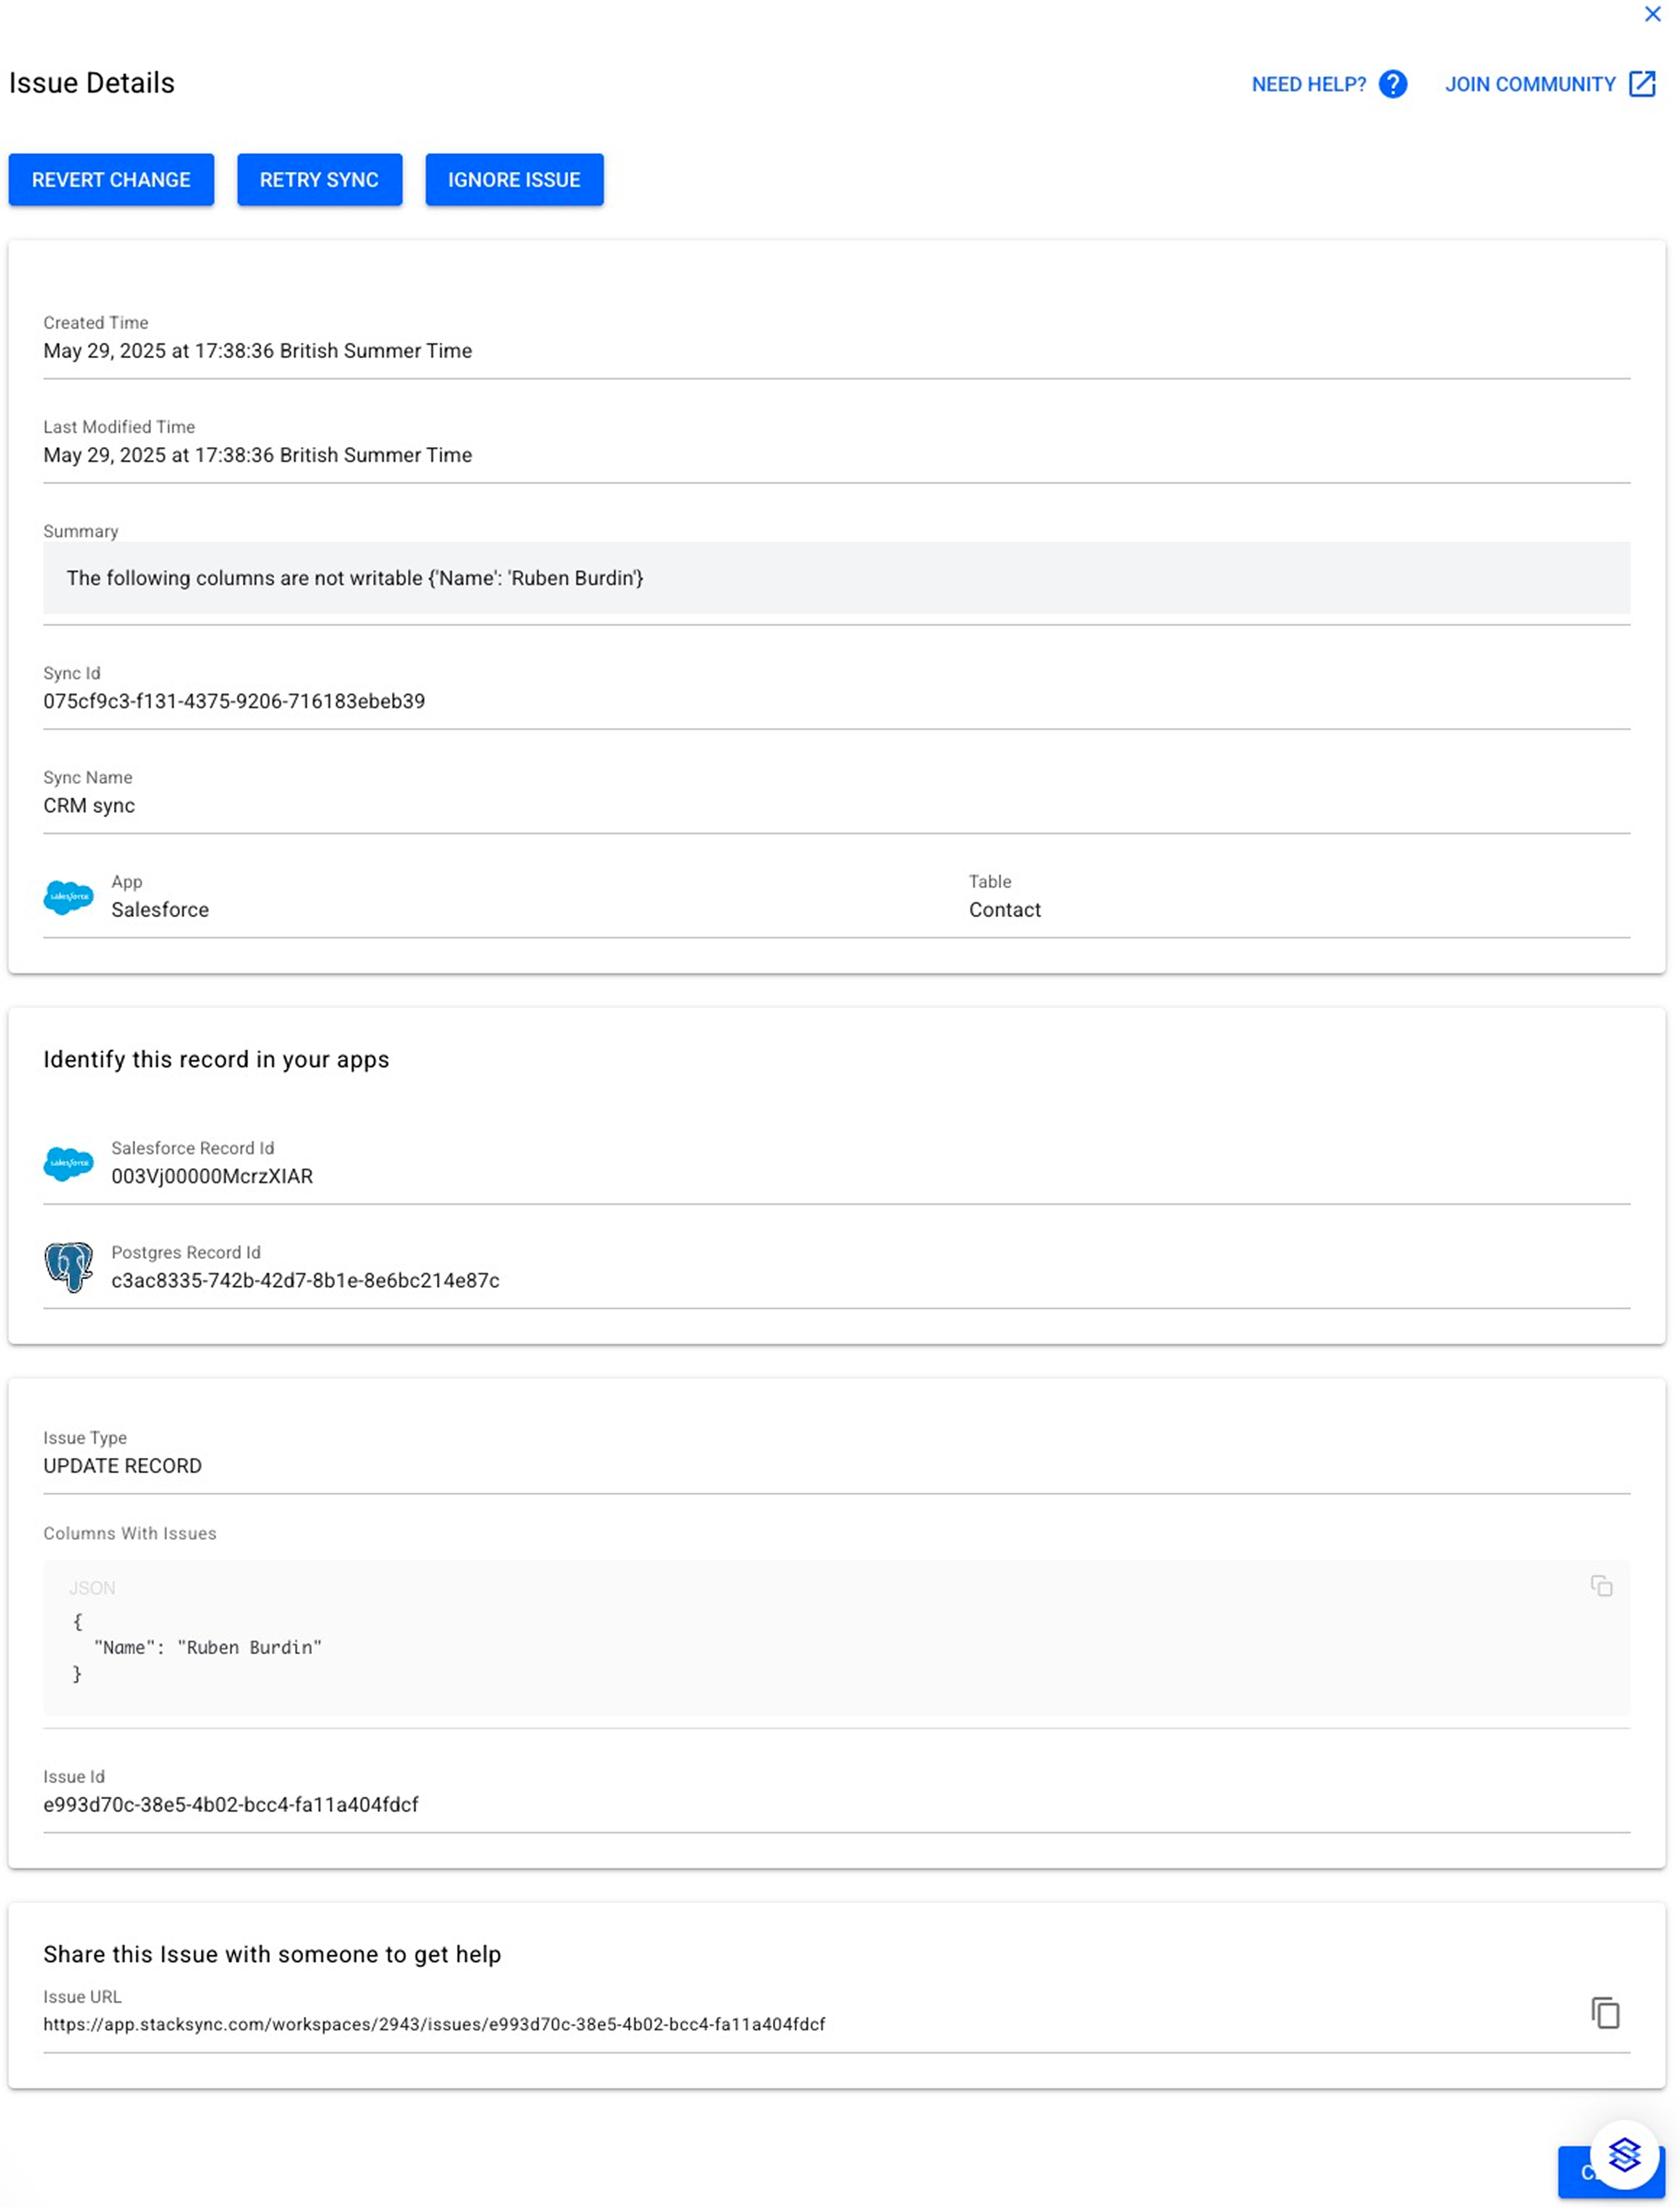Click the Summary message box
Screen dimensions: 1680x2207
[836, 578]
